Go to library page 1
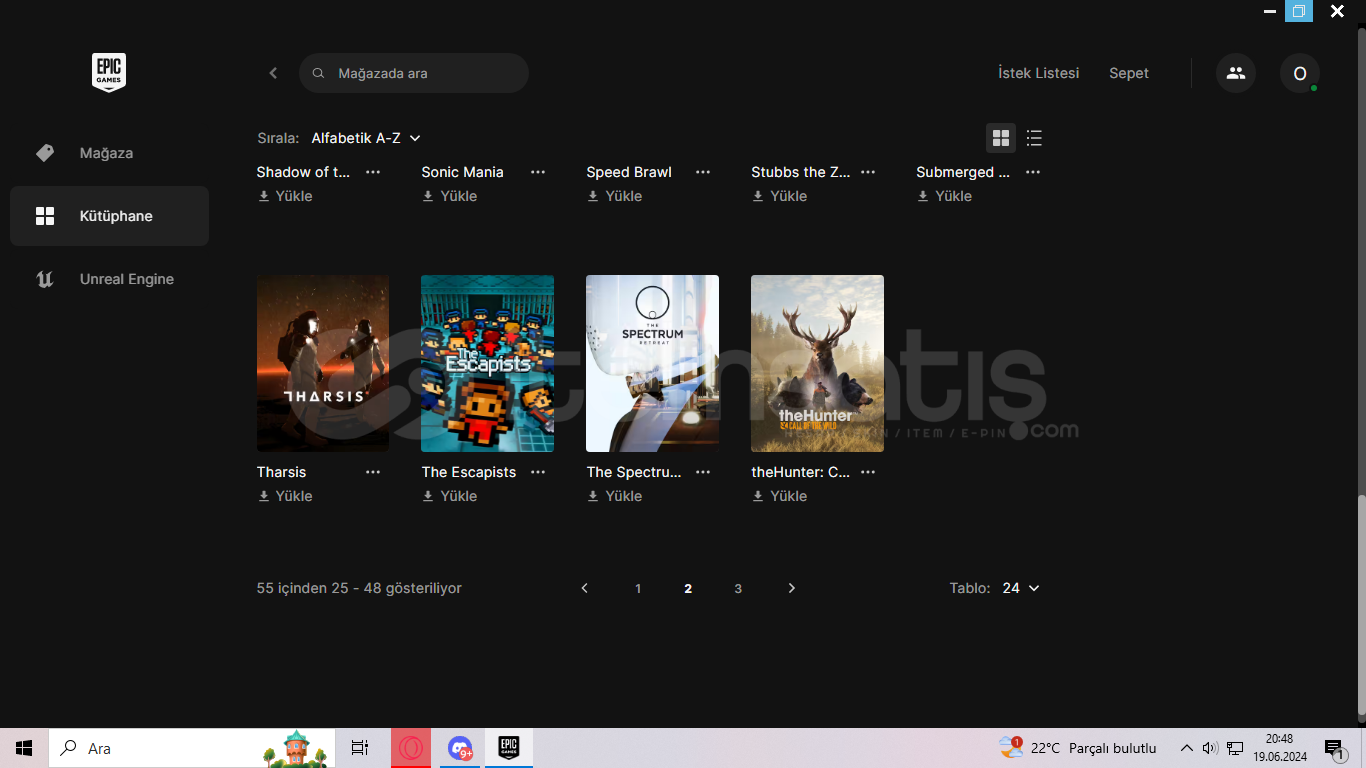Viewport: 1366px width, 768px height. coord(638,588)
